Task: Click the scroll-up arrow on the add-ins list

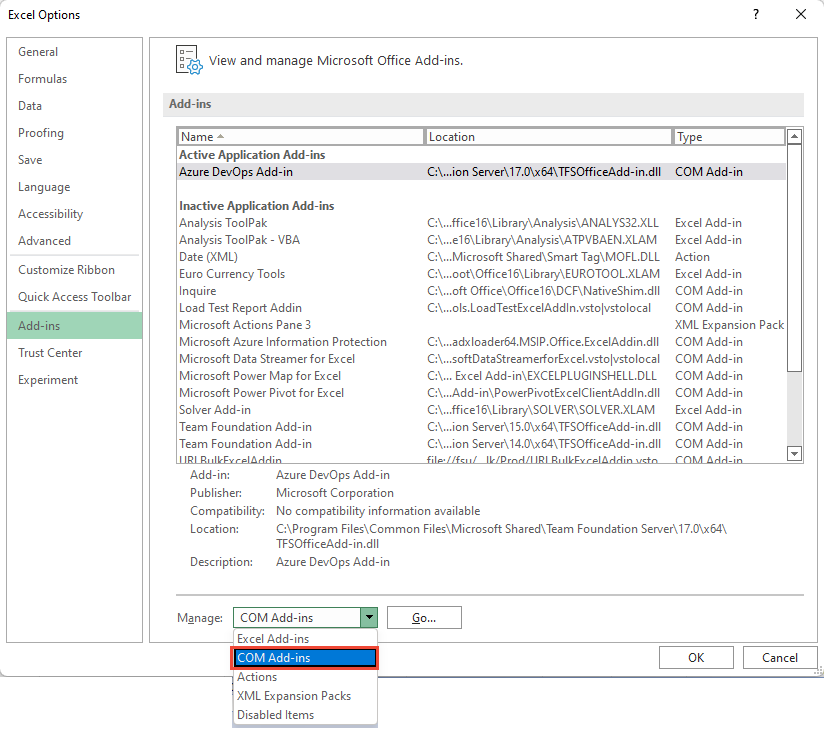Action: [795, 135]
